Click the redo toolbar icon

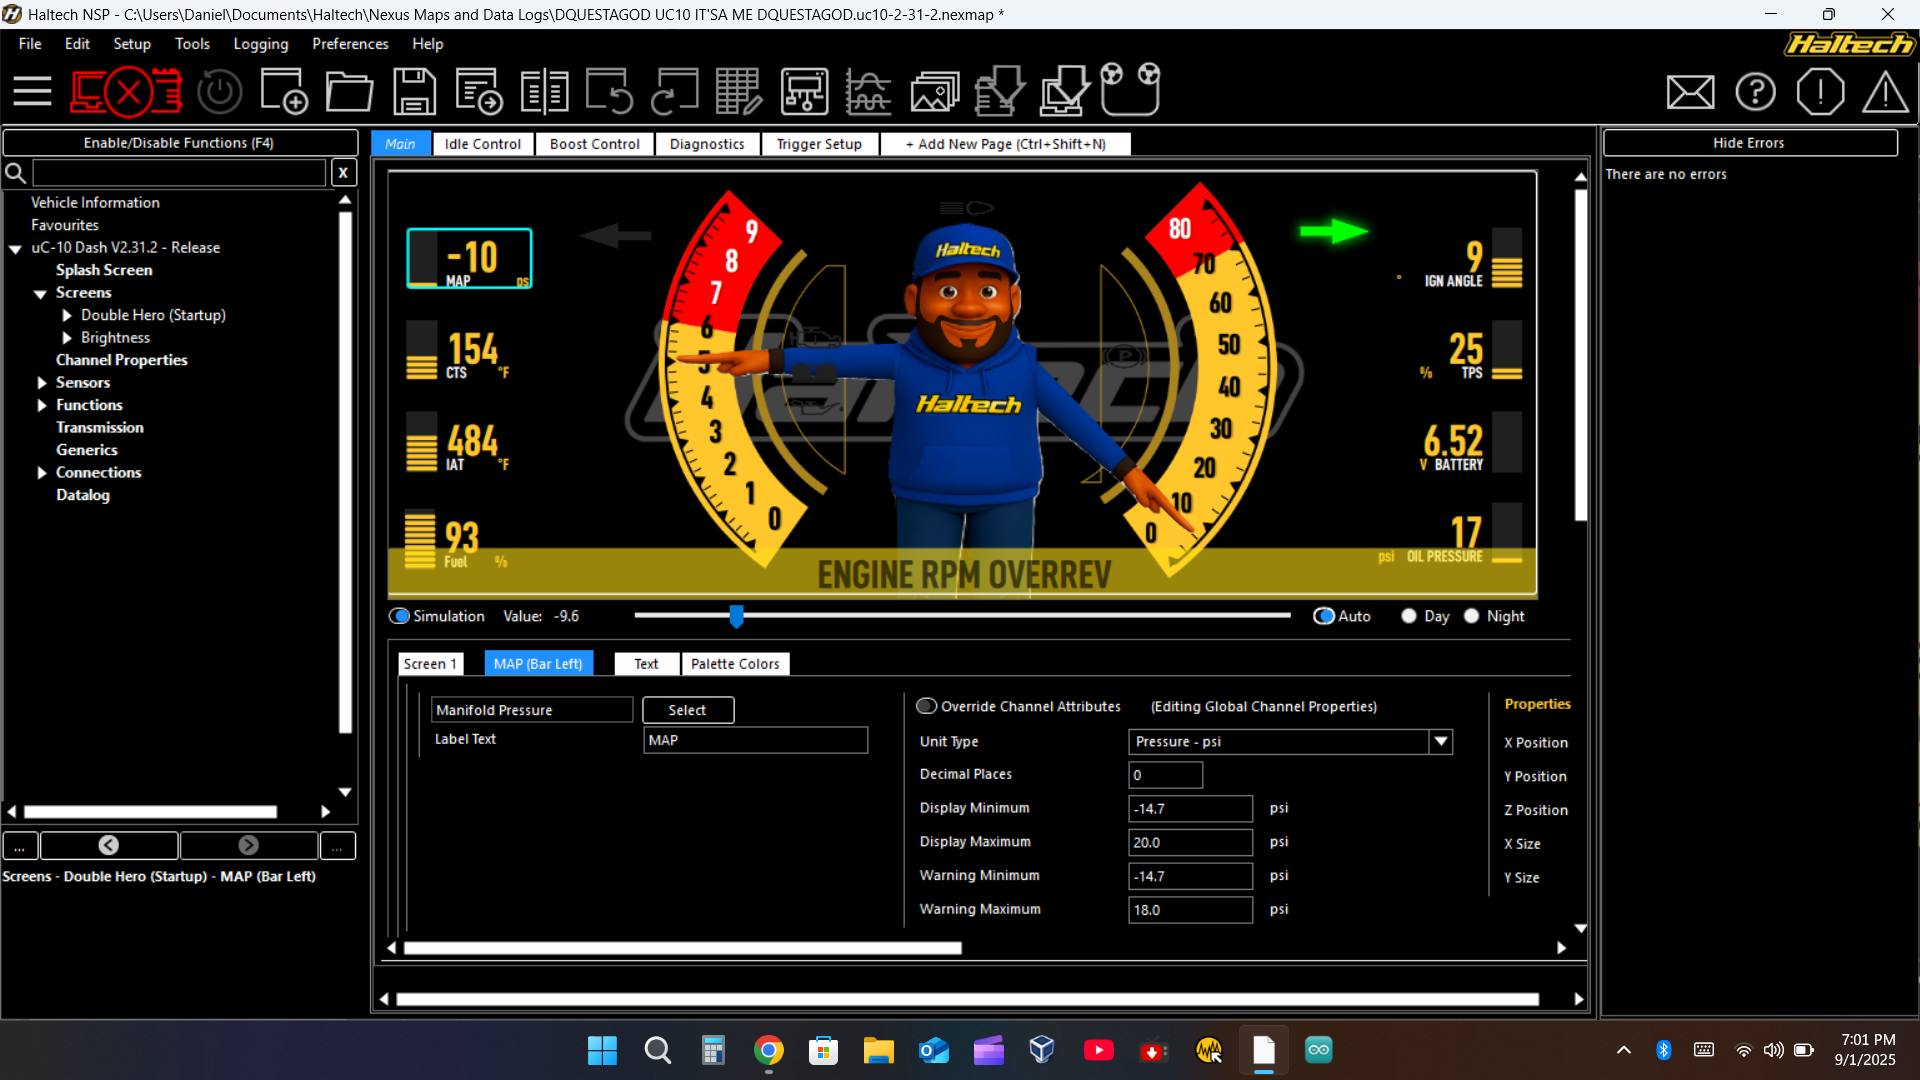(674, 91)
